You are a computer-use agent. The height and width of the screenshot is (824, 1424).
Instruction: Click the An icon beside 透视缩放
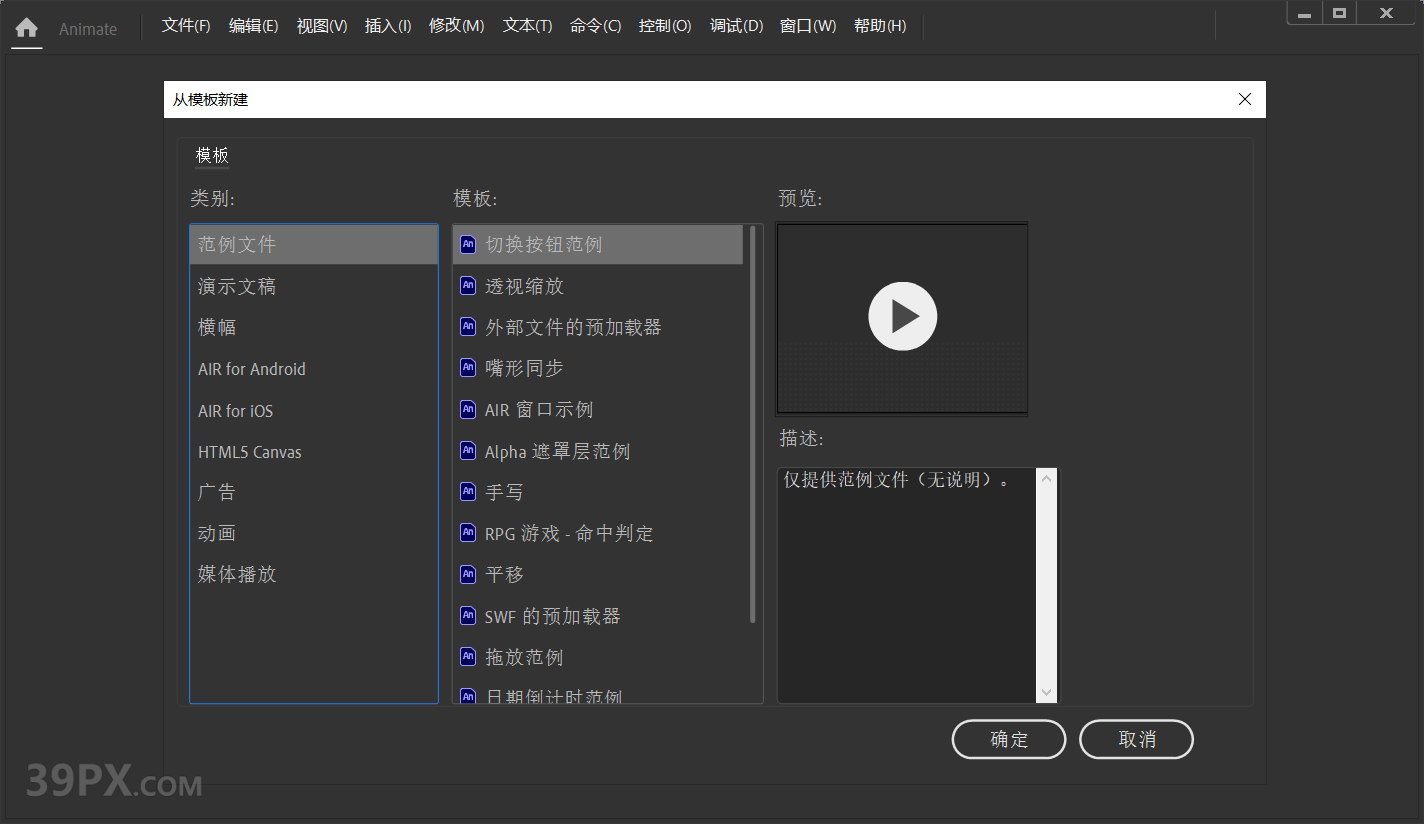[467, 285]
